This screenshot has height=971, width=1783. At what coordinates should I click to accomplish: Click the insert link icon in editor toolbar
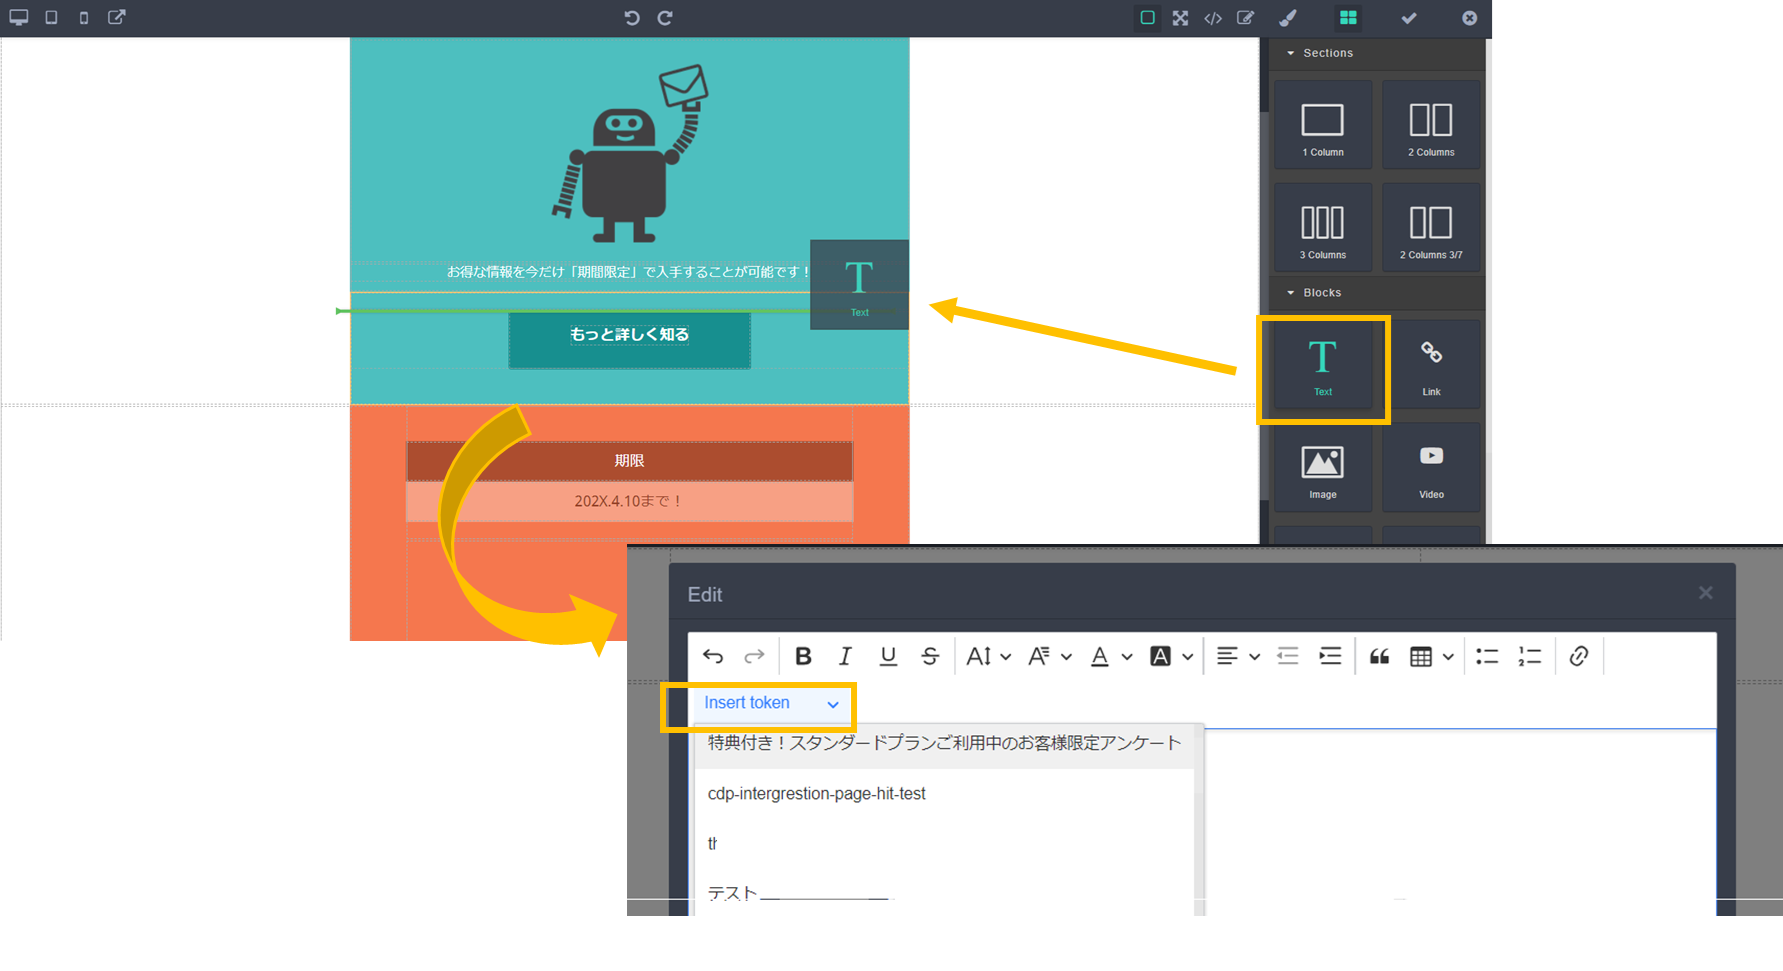(1579, 656)
